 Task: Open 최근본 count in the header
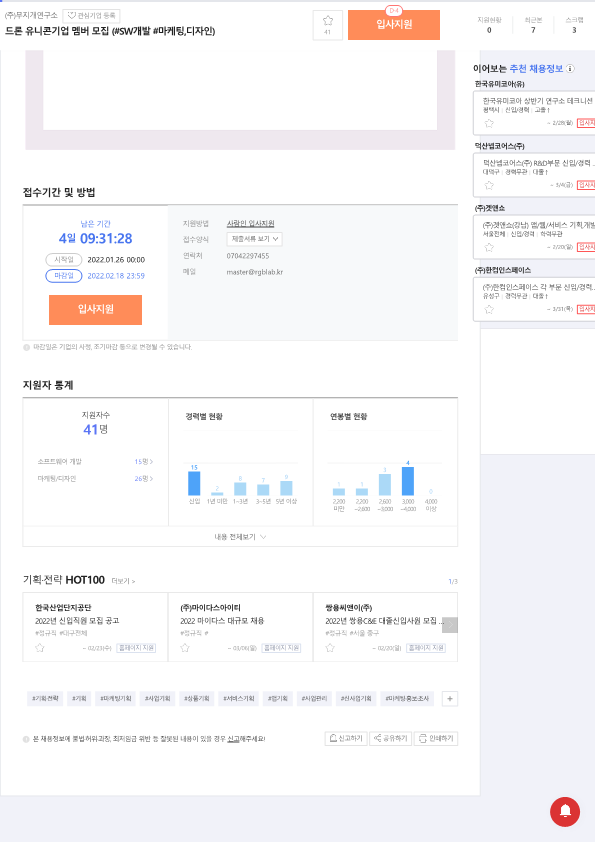tap(533, 25)
